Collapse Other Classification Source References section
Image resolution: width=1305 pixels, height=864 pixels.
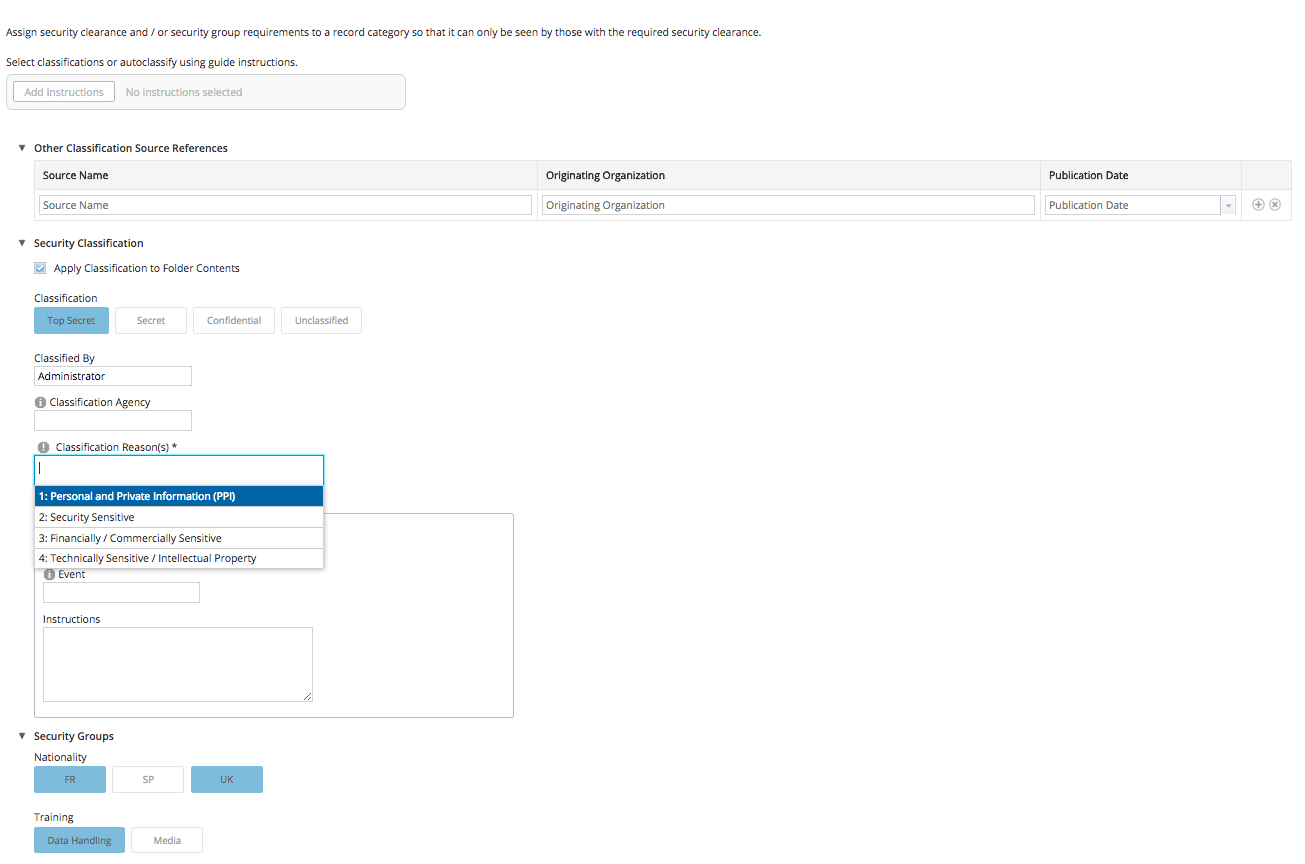(22, 148)
